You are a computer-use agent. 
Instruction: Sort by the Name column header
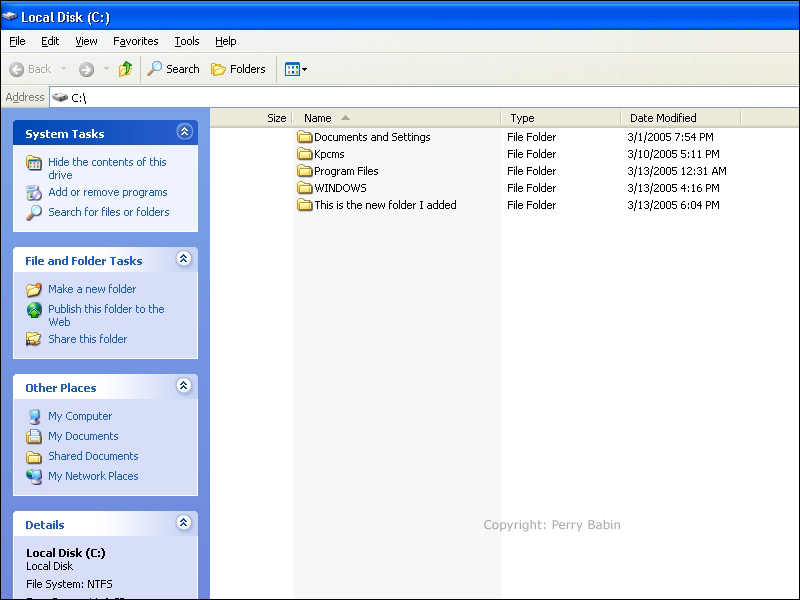(x=396, y=118)
